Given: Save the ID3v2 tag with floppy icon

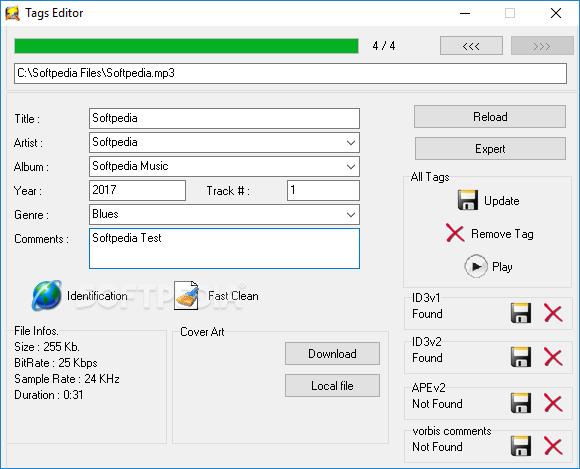Looking at the screenshot, I should point(521,357).
